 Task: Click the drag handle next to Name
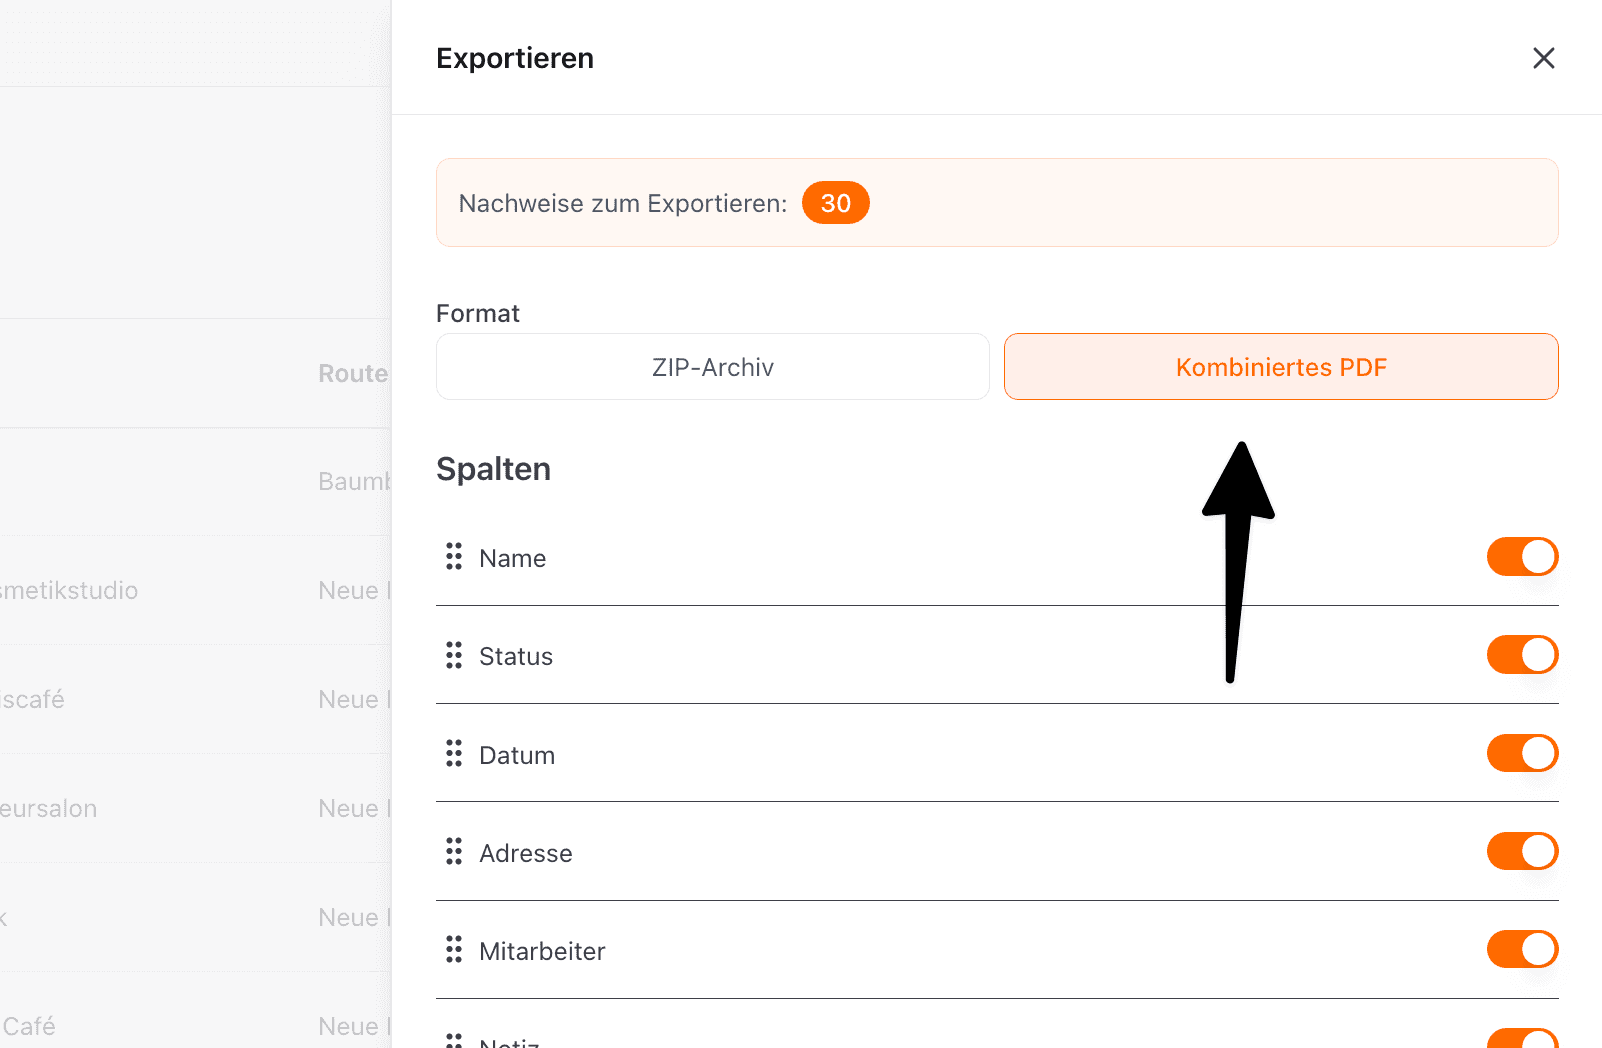(x=454, y=557)
